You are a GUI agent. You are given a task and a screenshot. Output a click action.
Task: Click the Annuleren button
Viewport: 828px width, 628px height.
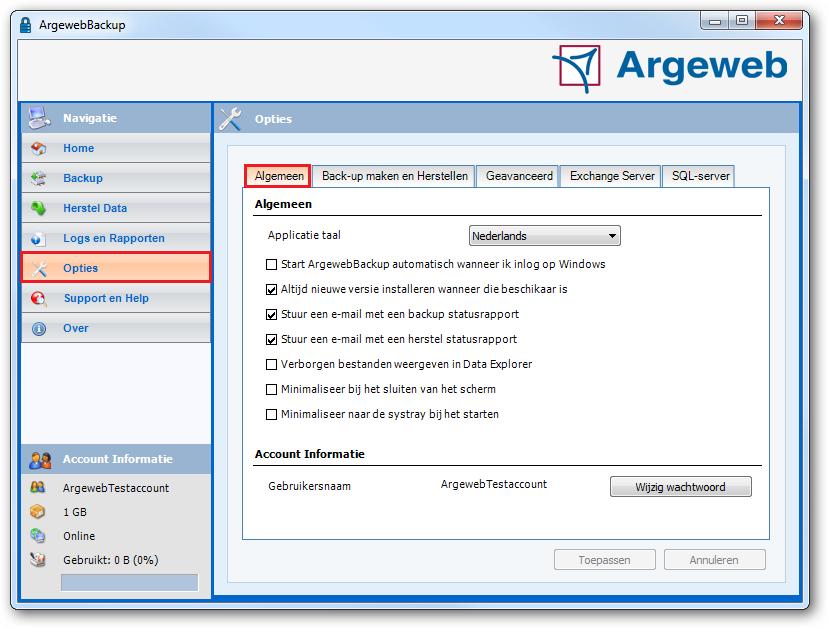click(714, 560)
